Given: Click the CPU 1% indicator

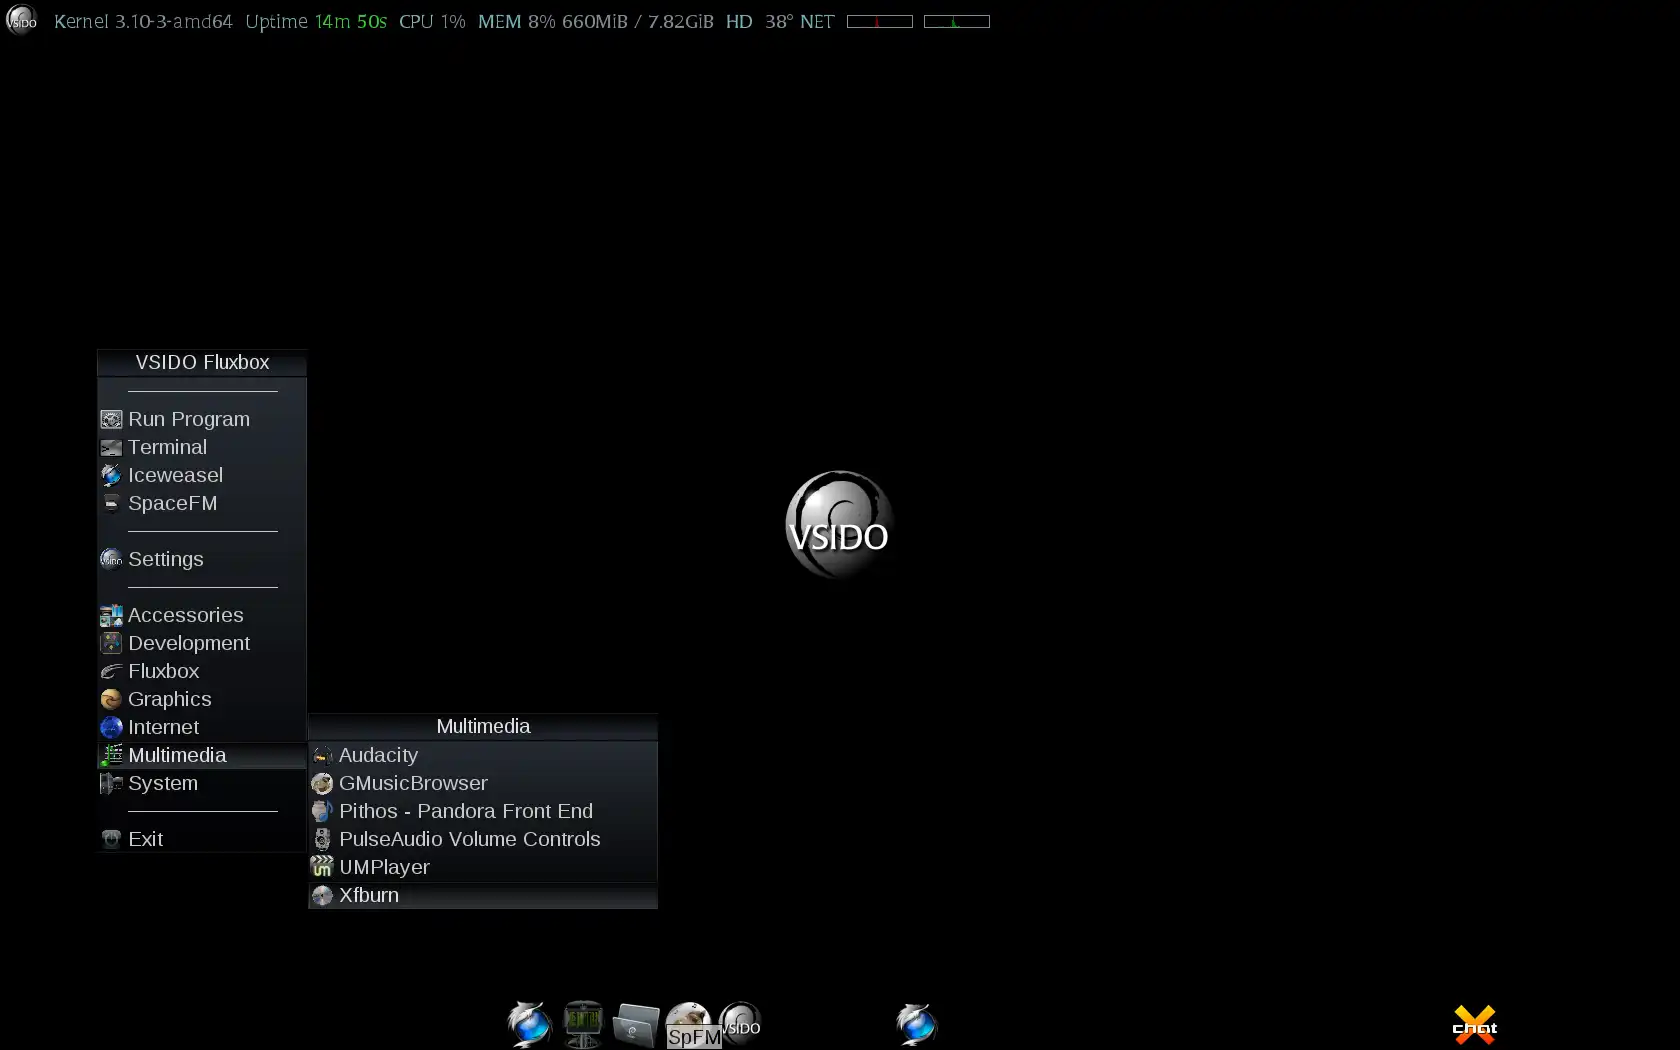Looking at the screenshot, I should 432,21.
